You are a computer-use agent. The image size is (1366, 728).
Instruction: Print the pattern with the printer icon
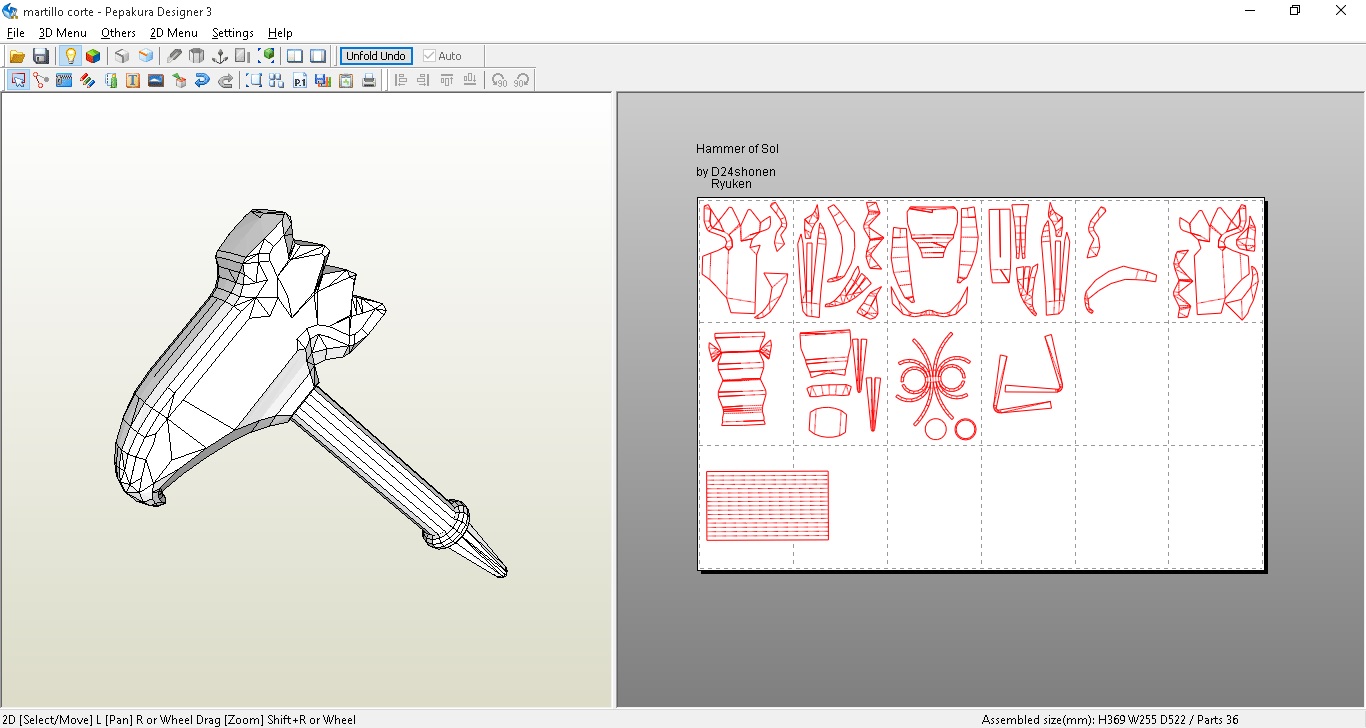(x=369, y=80)
